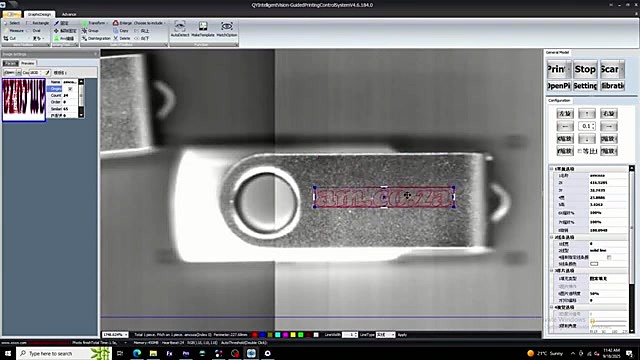
Task: Click the move-right arrow button
Action: (609, 126)
